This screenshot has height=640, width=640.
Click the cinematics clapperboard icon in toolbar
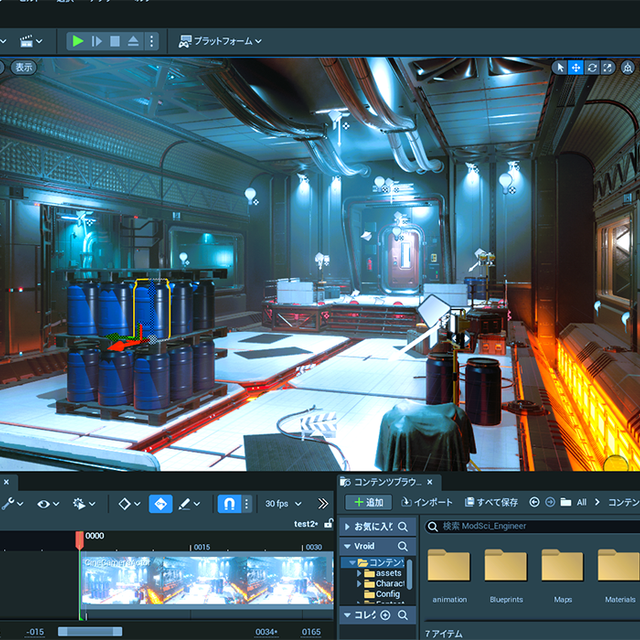click(x=26, y=41)
